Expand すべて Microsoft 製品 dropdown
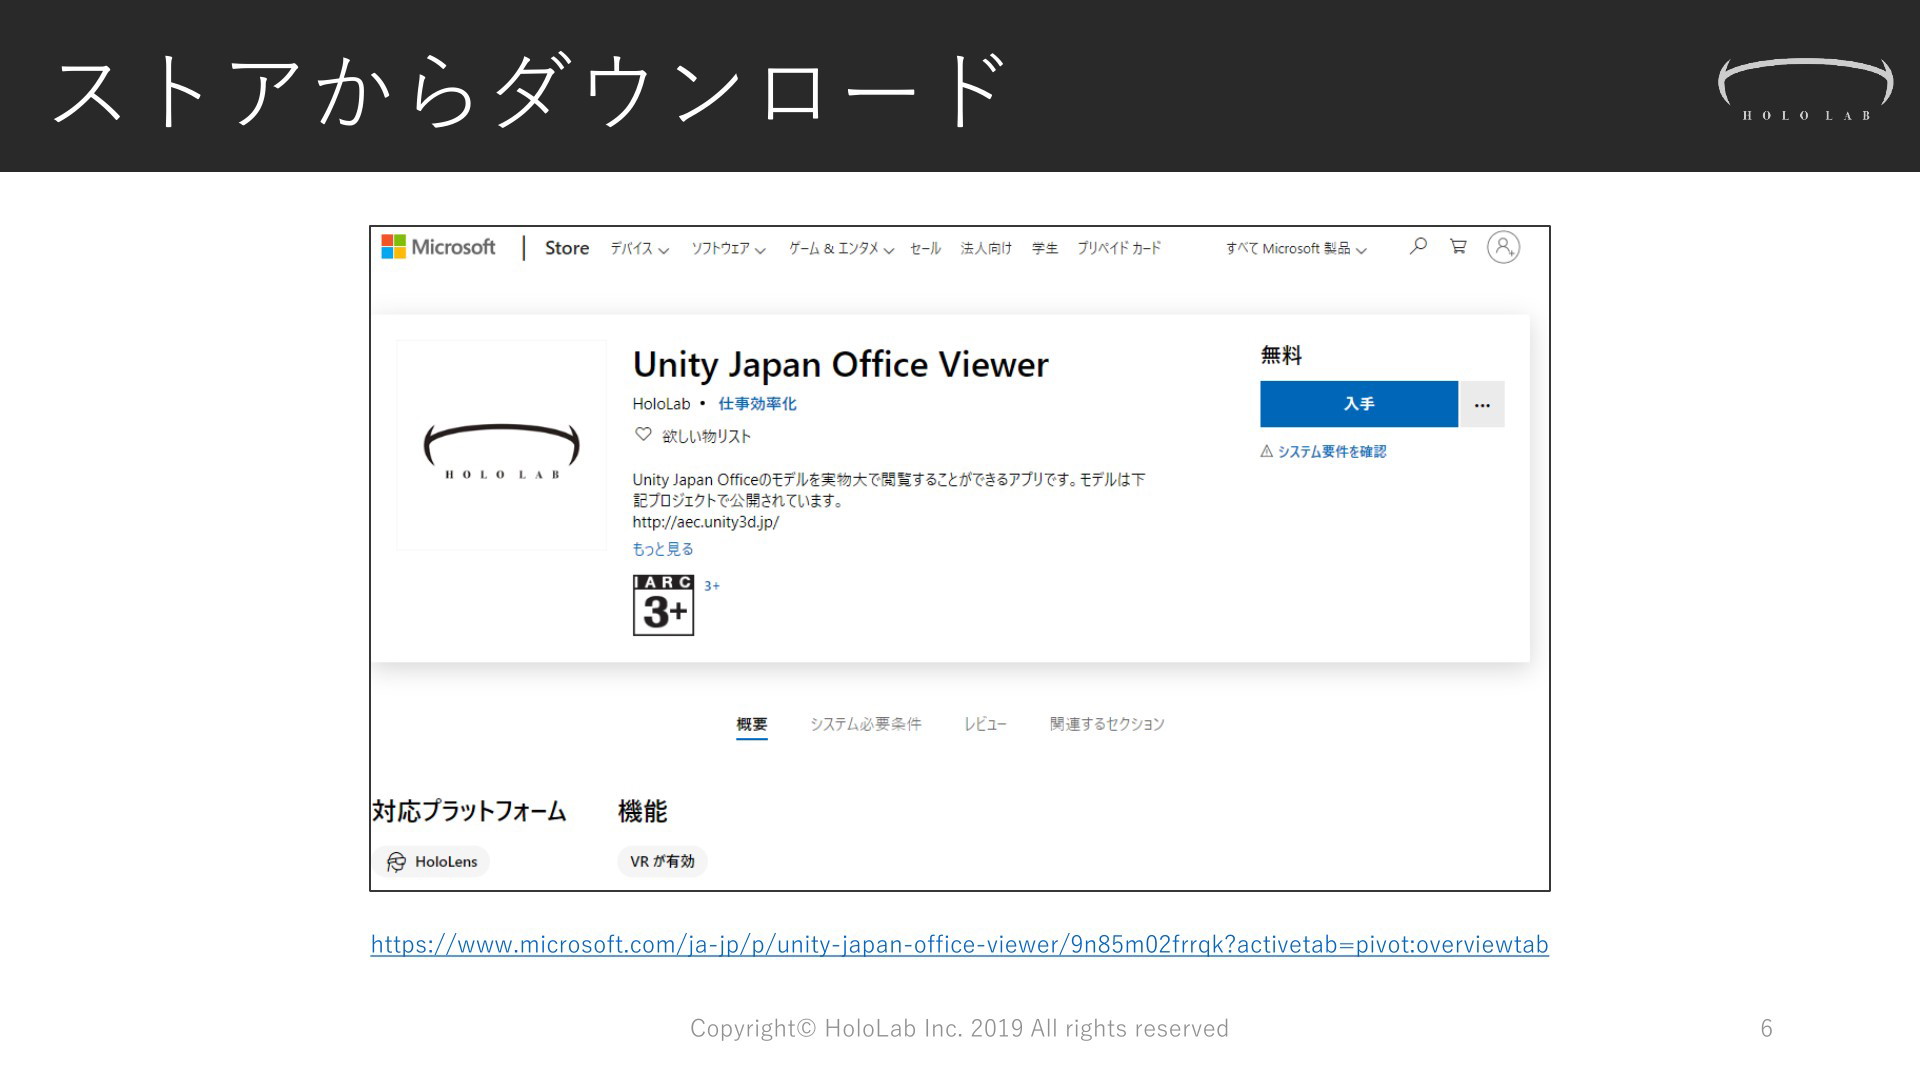 pyautogui.click(x=1296, y=249)
